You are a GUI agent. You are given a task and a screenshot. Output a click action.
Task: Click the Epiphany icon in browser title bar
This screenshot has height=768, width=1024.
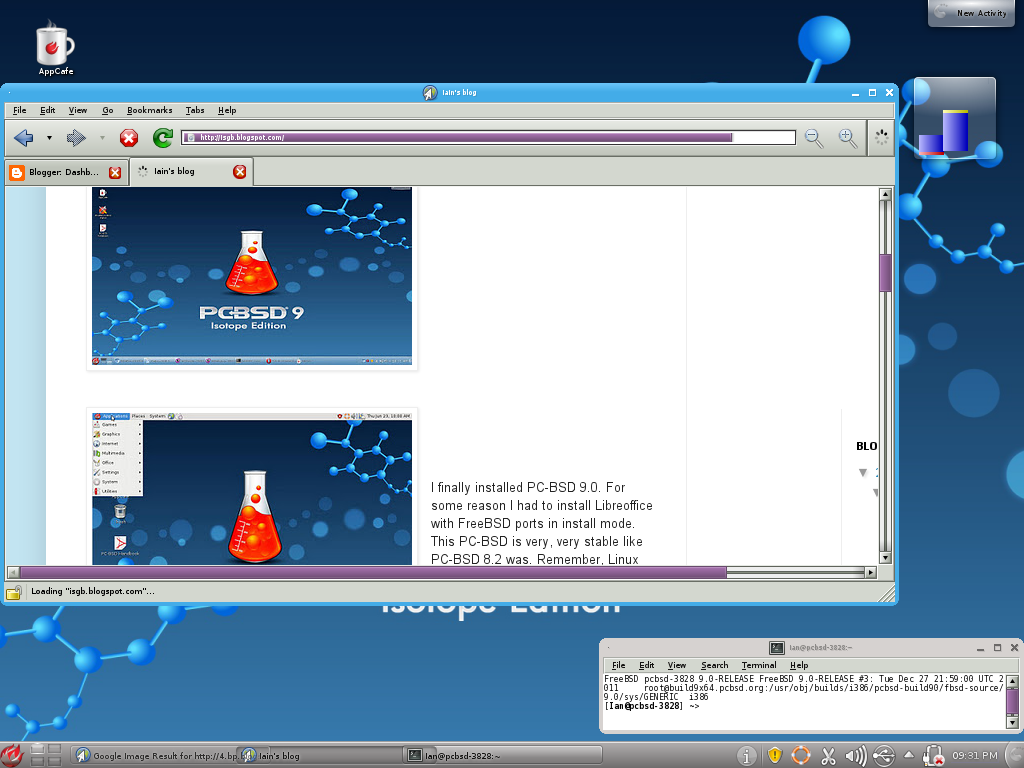(x=430, y=93)
